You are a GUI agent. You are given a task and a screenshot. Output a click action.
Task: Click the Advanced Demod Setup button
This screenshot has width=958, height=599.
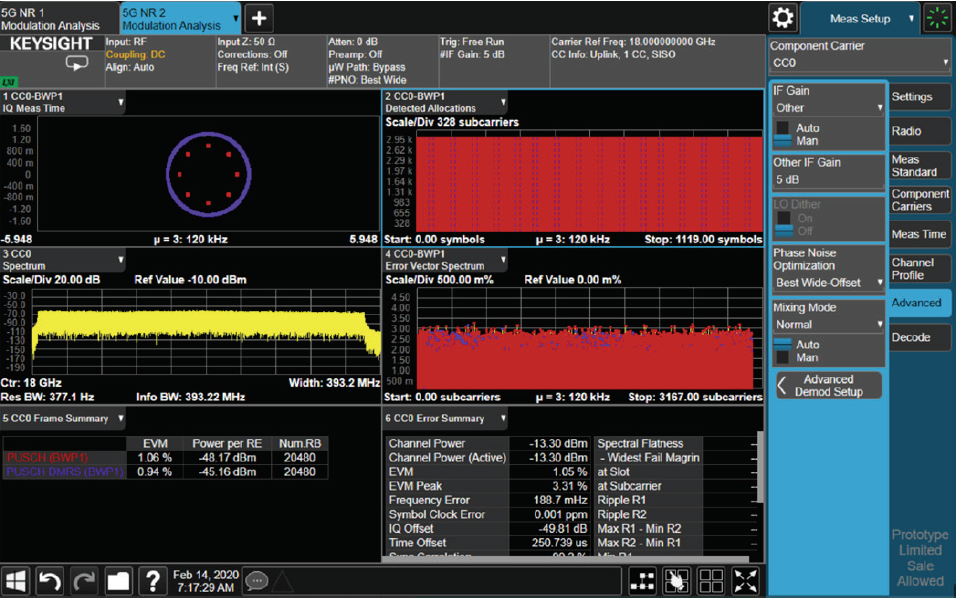point(829,386)
